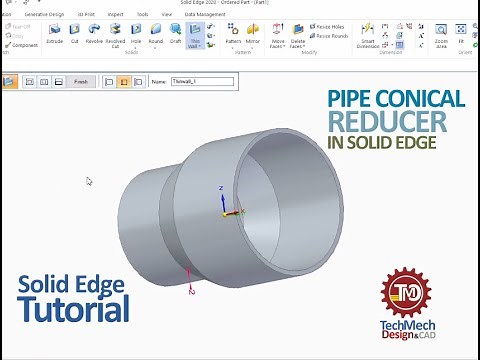Click the greyed Tear-Off command
This screenshot has height=360, width=480.
[x=18, y=26]
